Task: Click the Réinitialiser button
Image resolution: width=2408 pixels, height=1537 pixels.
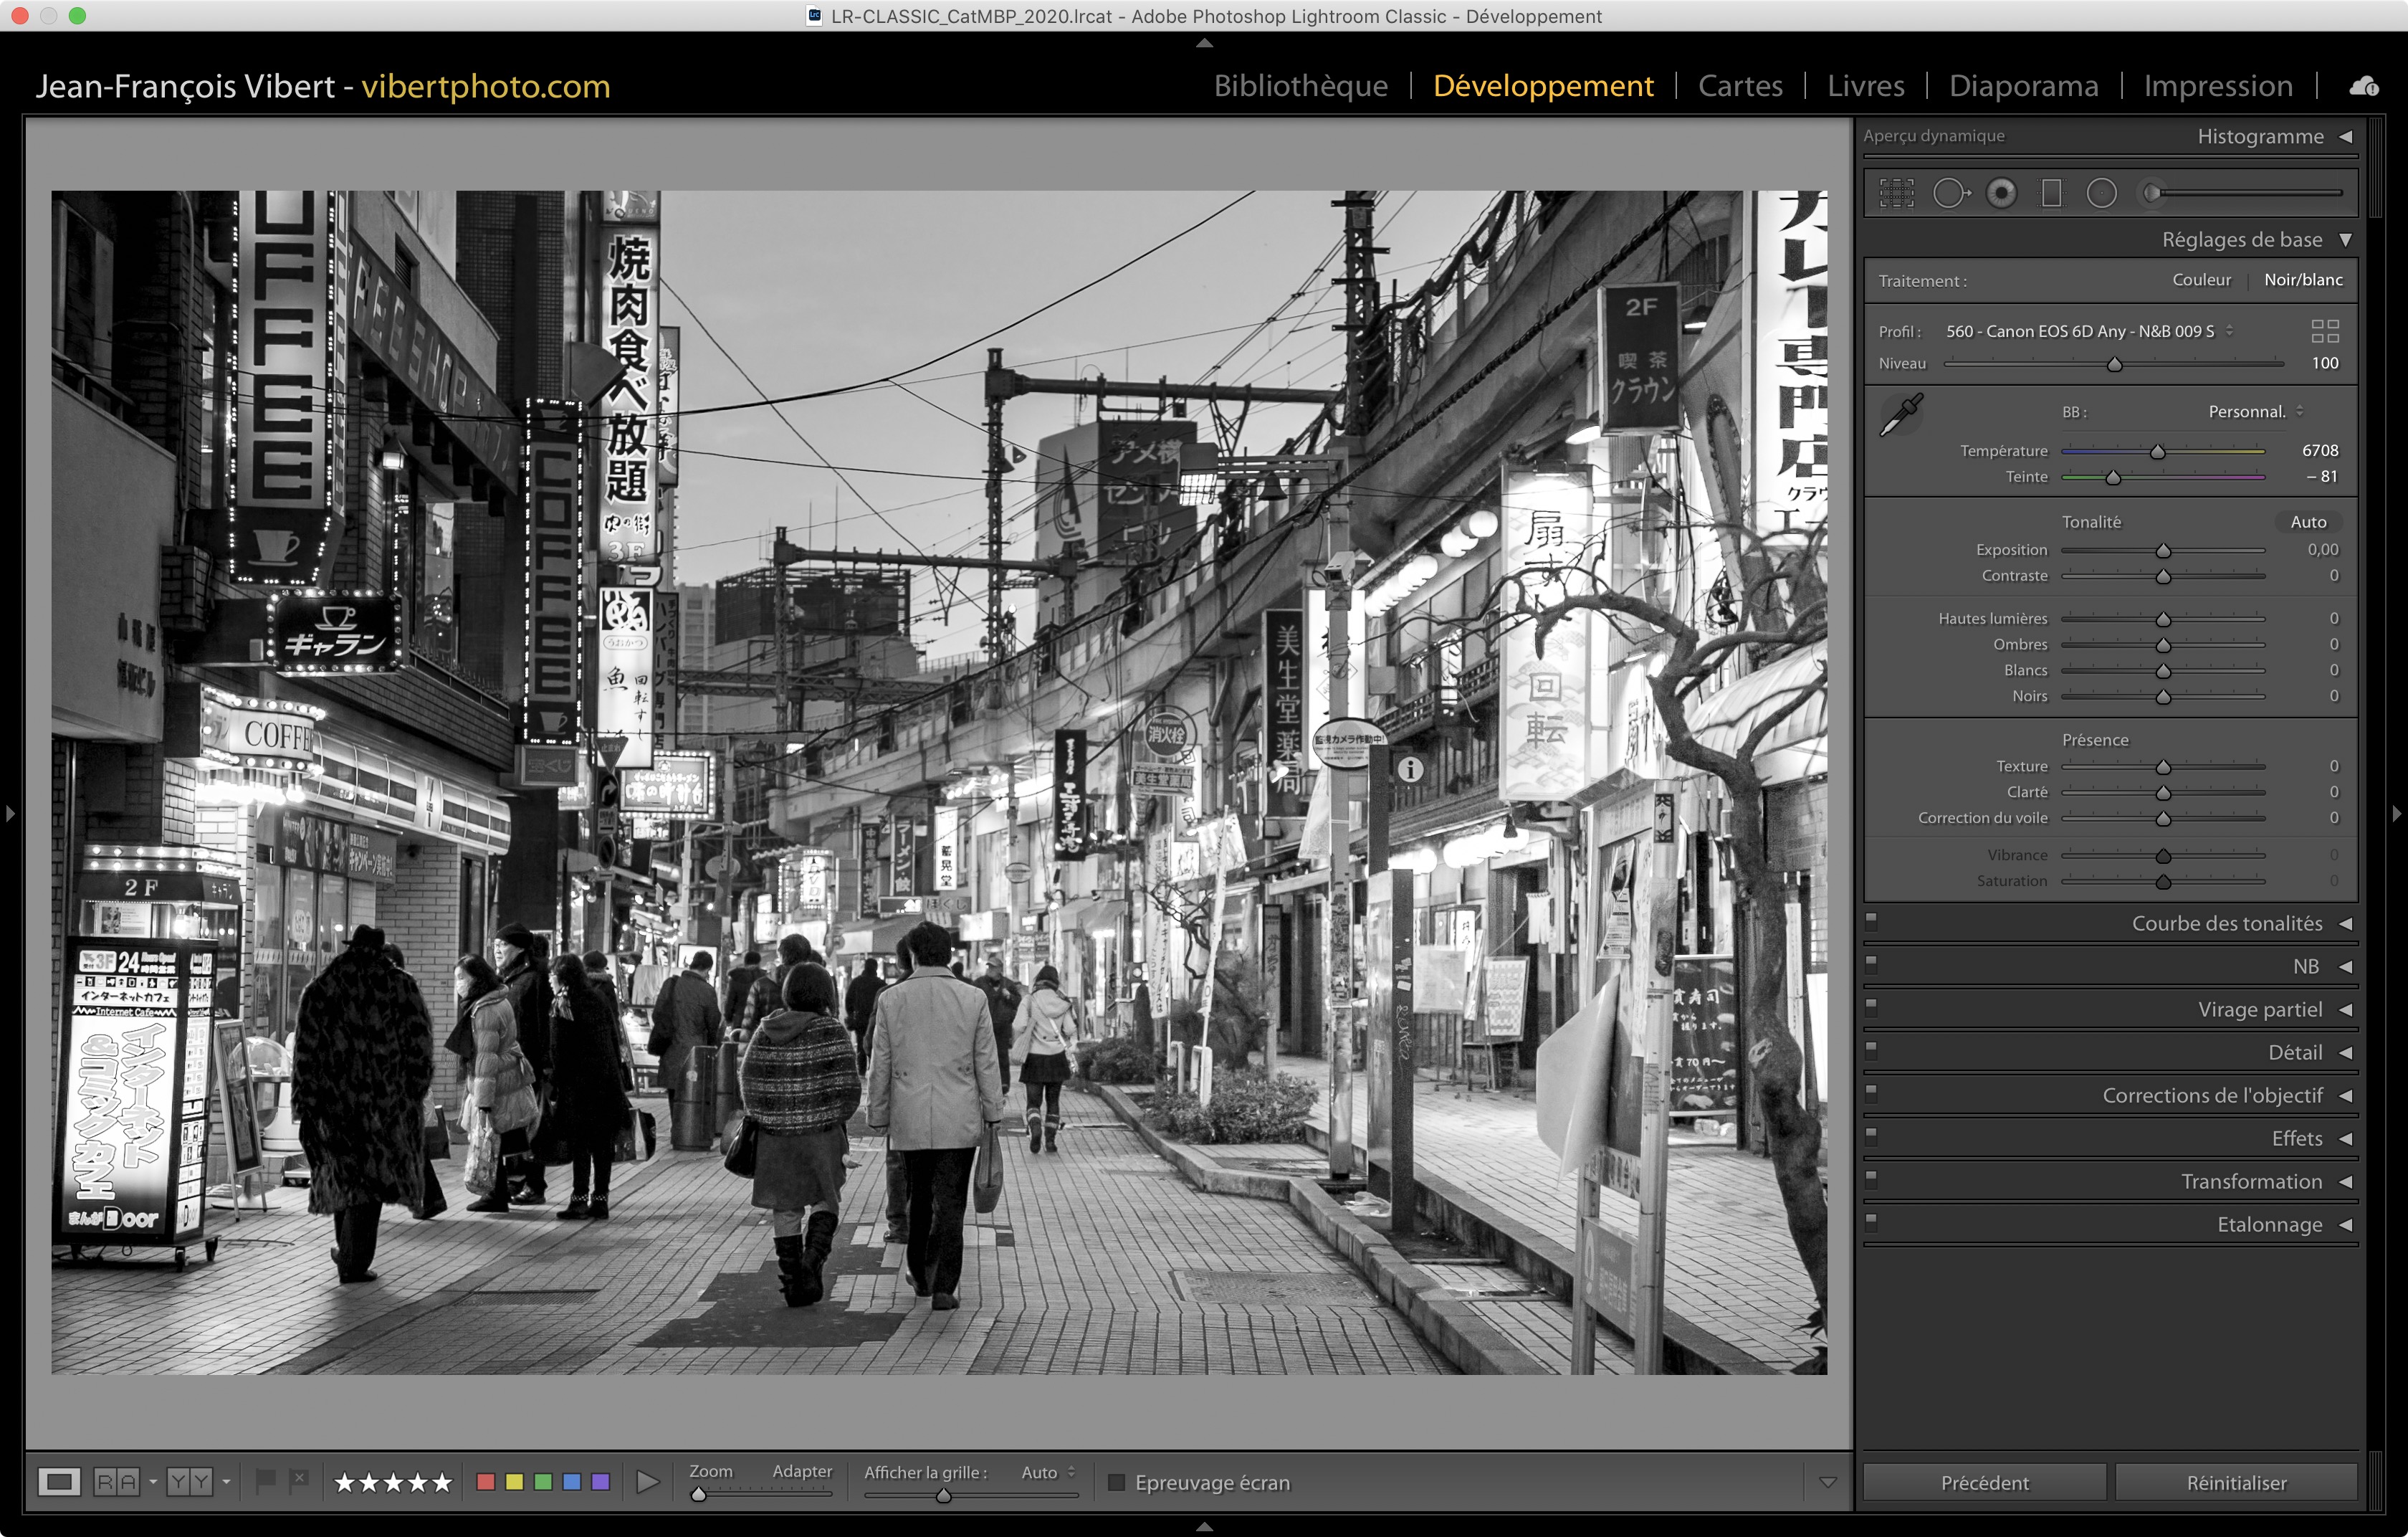Action: coord(2235,1482)
